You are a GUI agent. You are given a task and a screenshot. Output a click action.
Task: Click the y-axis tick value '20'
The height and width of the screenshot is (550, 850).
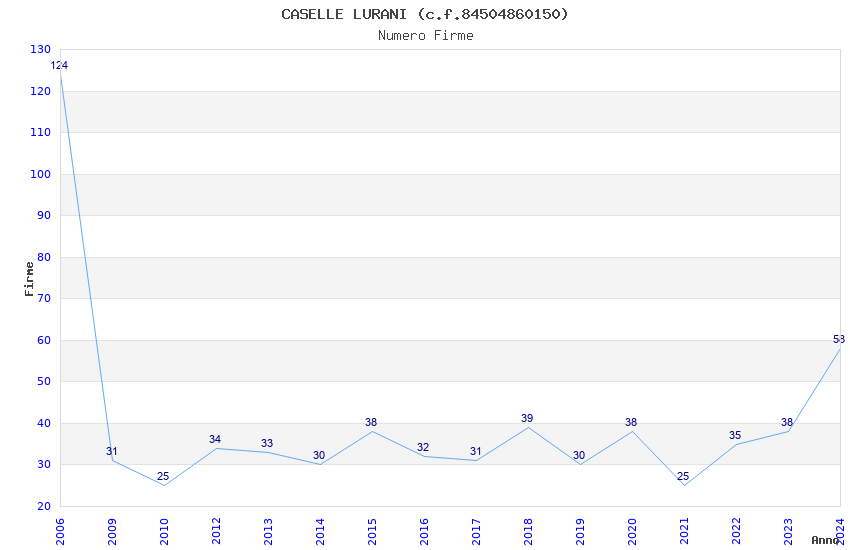click(44, 506)
